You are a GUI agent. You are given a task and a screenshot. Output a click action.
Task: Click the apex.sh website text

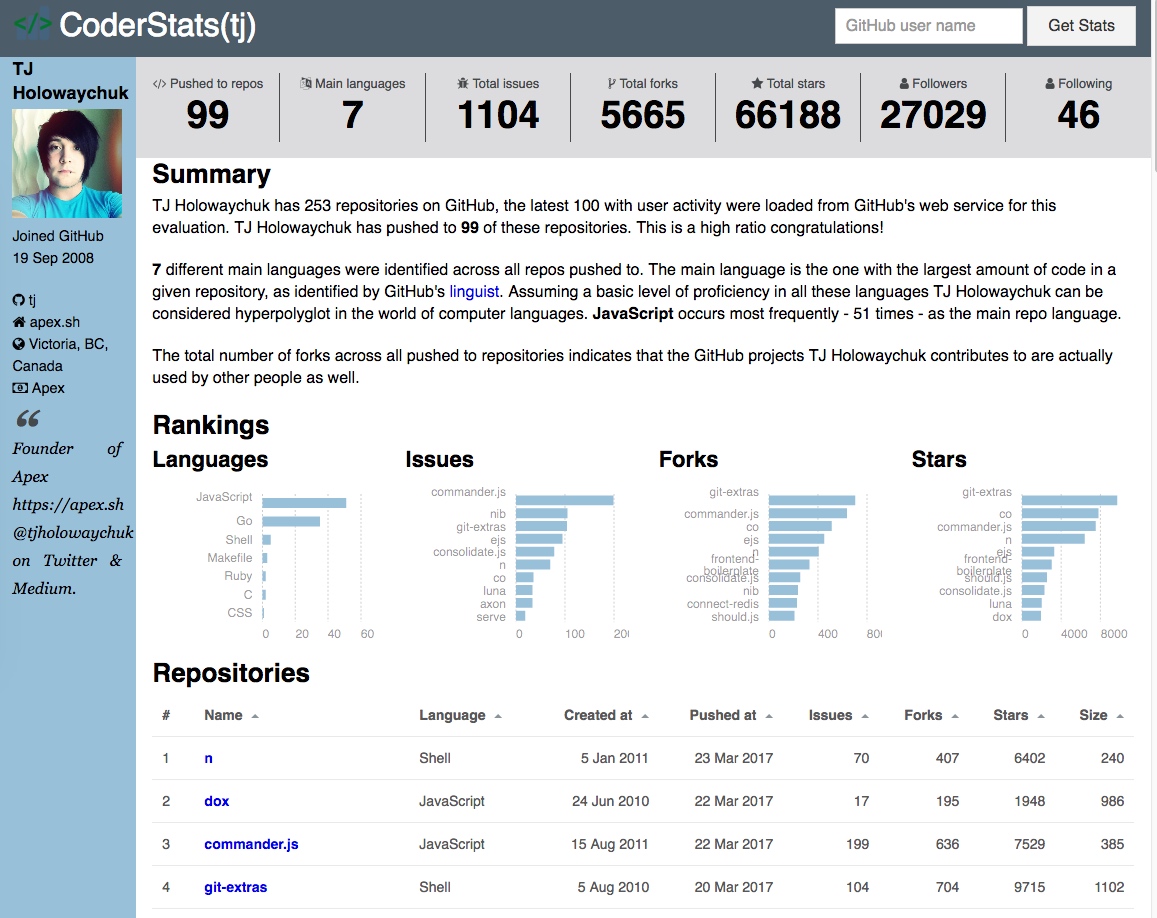coord(55,322)
